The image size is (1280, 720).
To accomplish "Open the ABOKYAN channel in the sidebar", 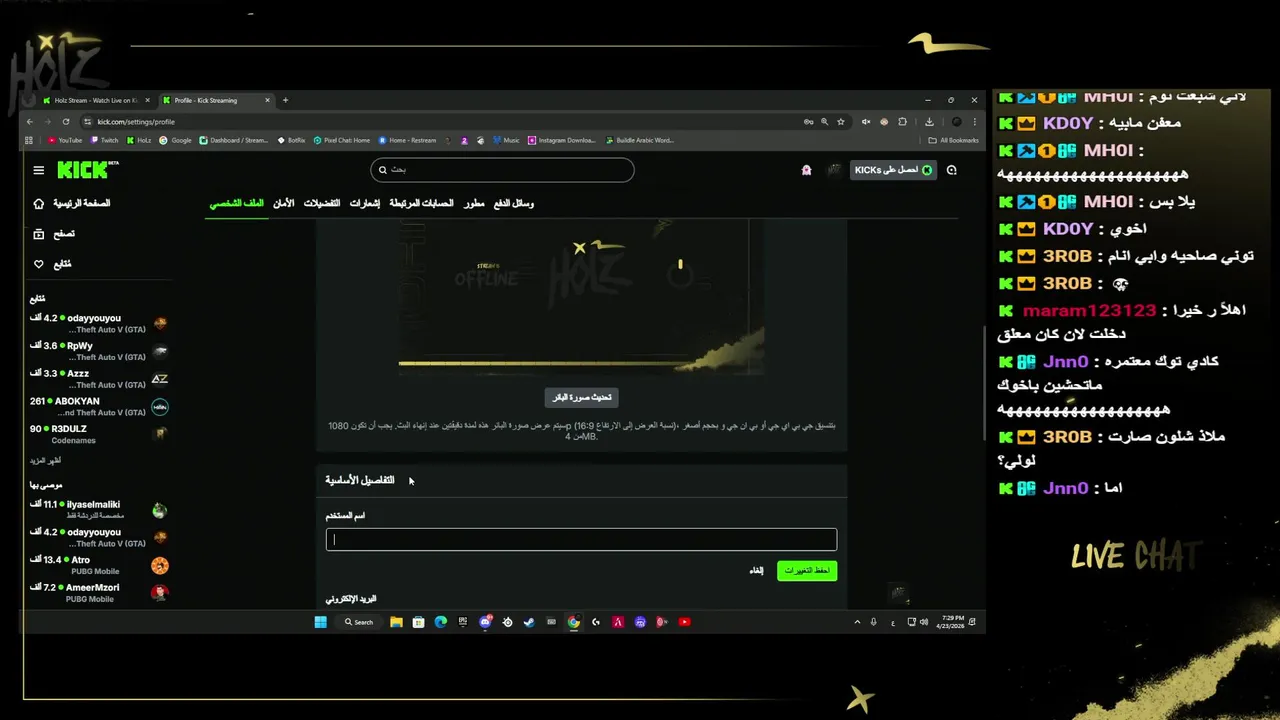I will click(x=99, y=406).
